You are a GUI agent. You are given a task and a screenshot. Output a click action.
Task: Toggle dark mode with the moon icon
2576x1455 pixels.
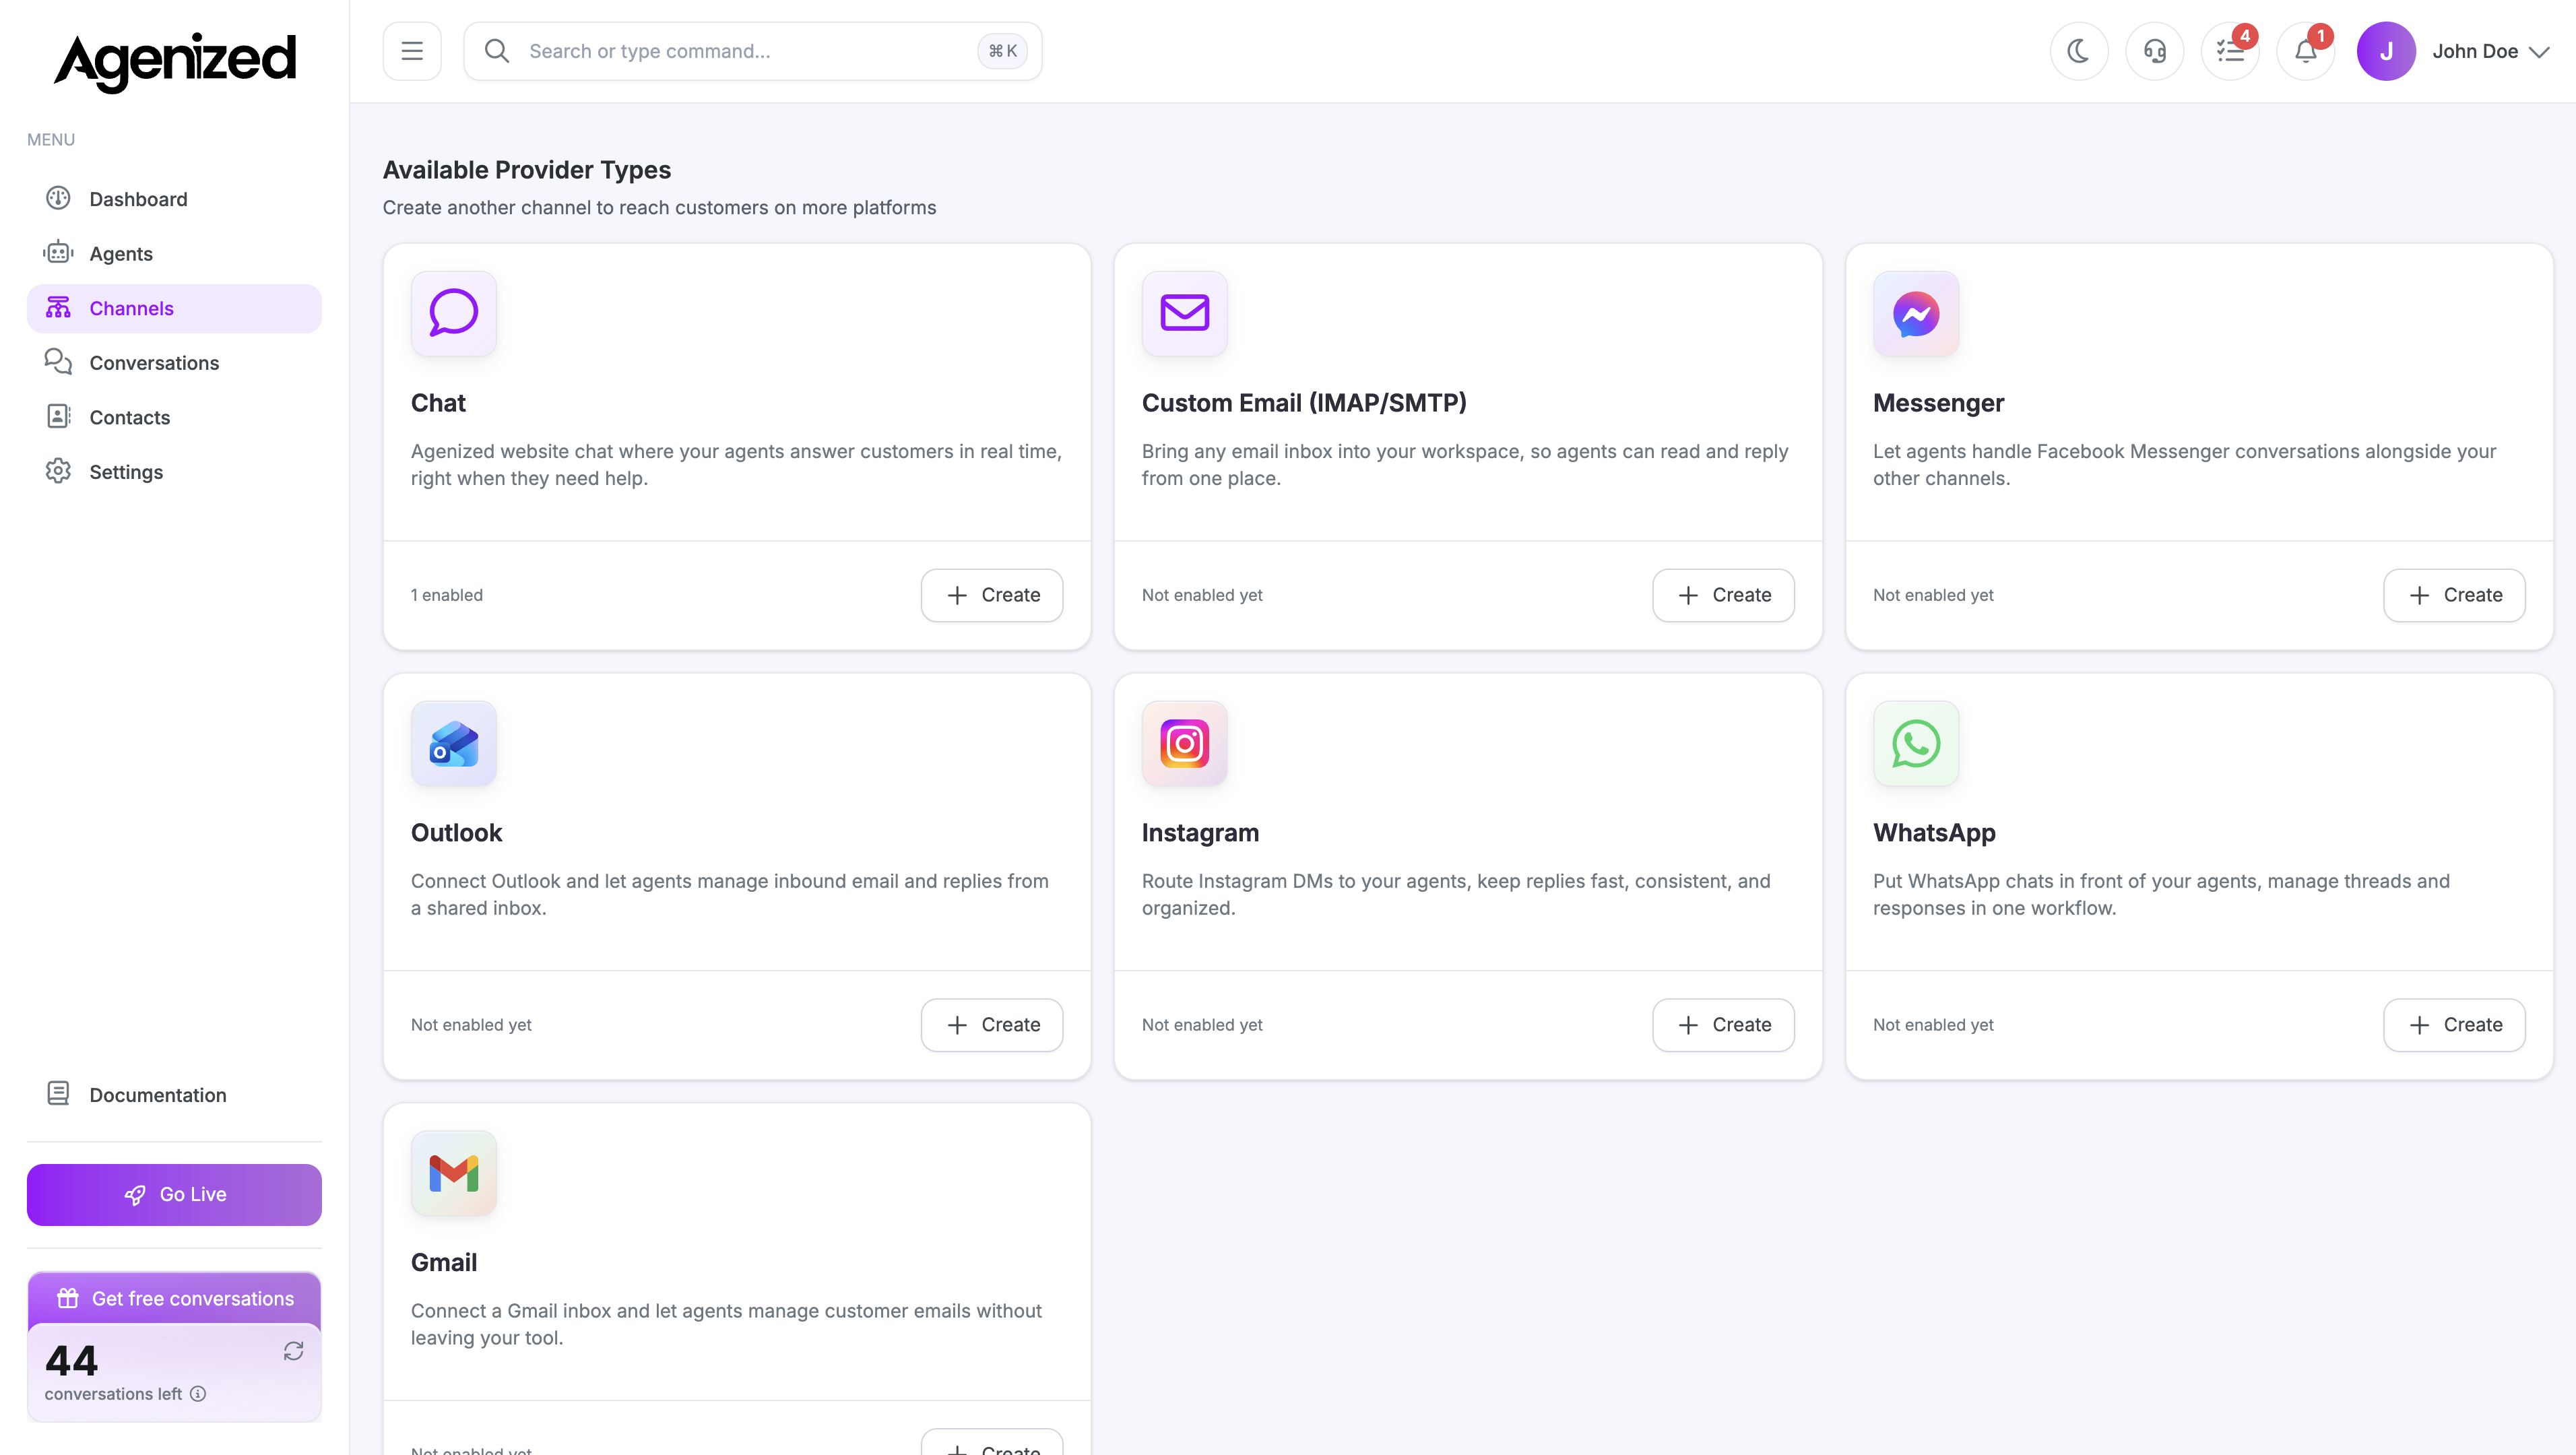(x=2080, y=50)
